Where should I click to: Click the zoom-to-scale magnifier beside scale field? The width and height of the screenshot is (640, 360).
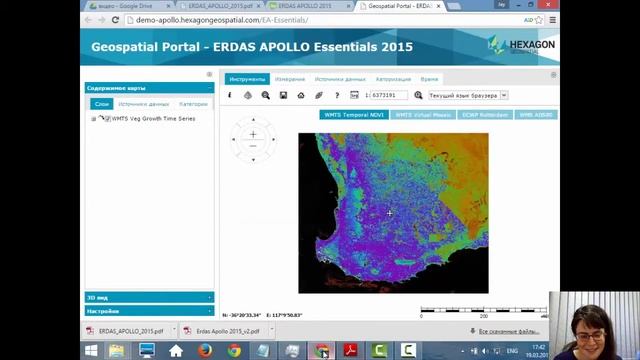418,95
